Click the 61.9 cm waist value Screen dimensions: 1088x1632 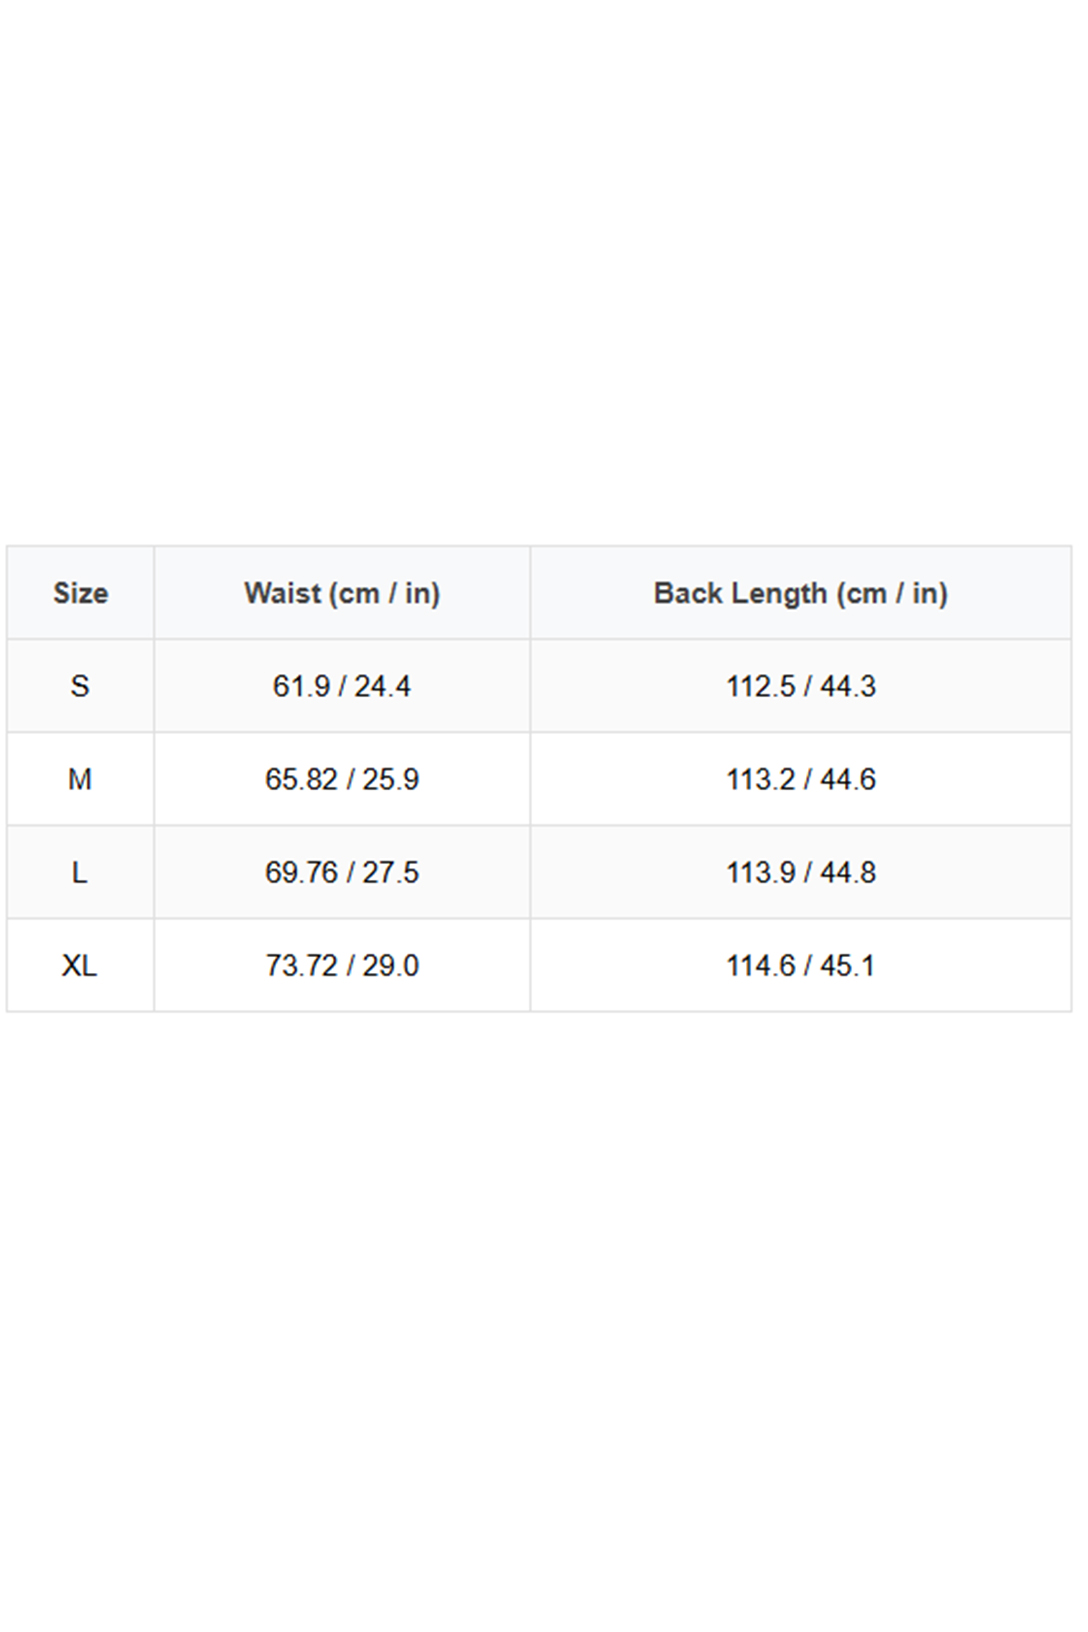[x=301, y=686]
